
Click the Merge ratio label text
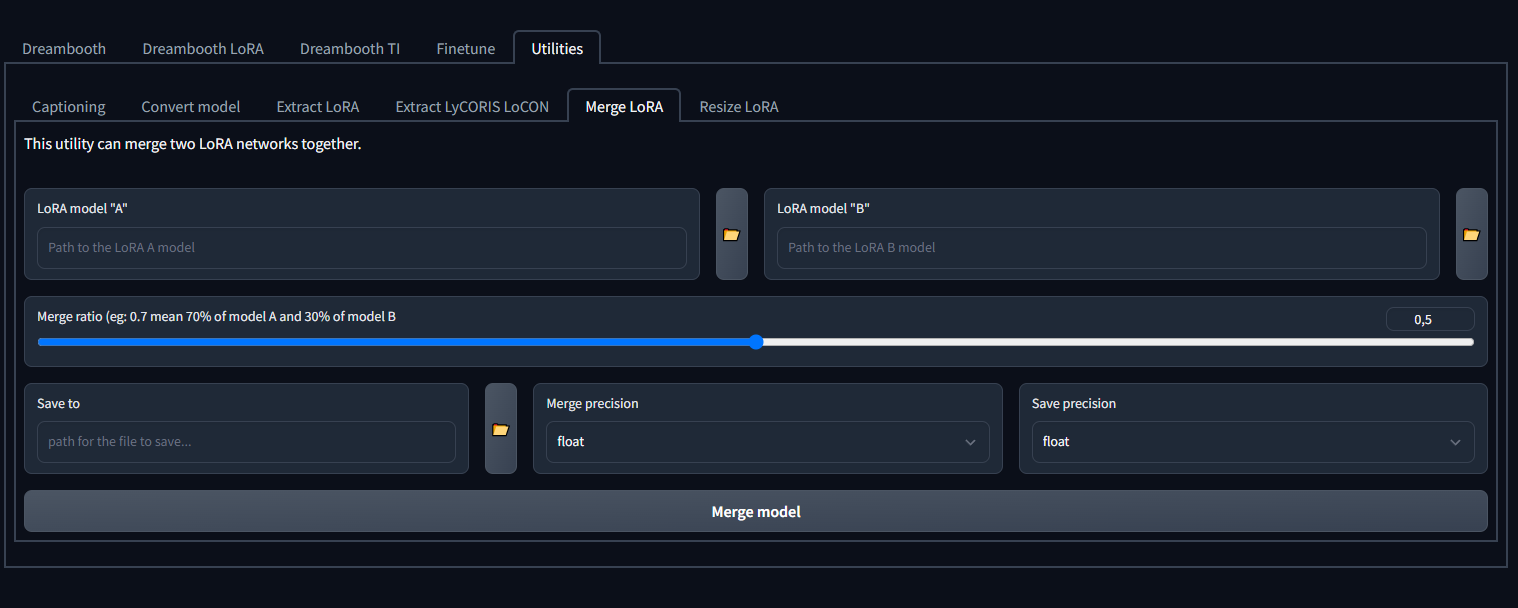coord(216,316)
